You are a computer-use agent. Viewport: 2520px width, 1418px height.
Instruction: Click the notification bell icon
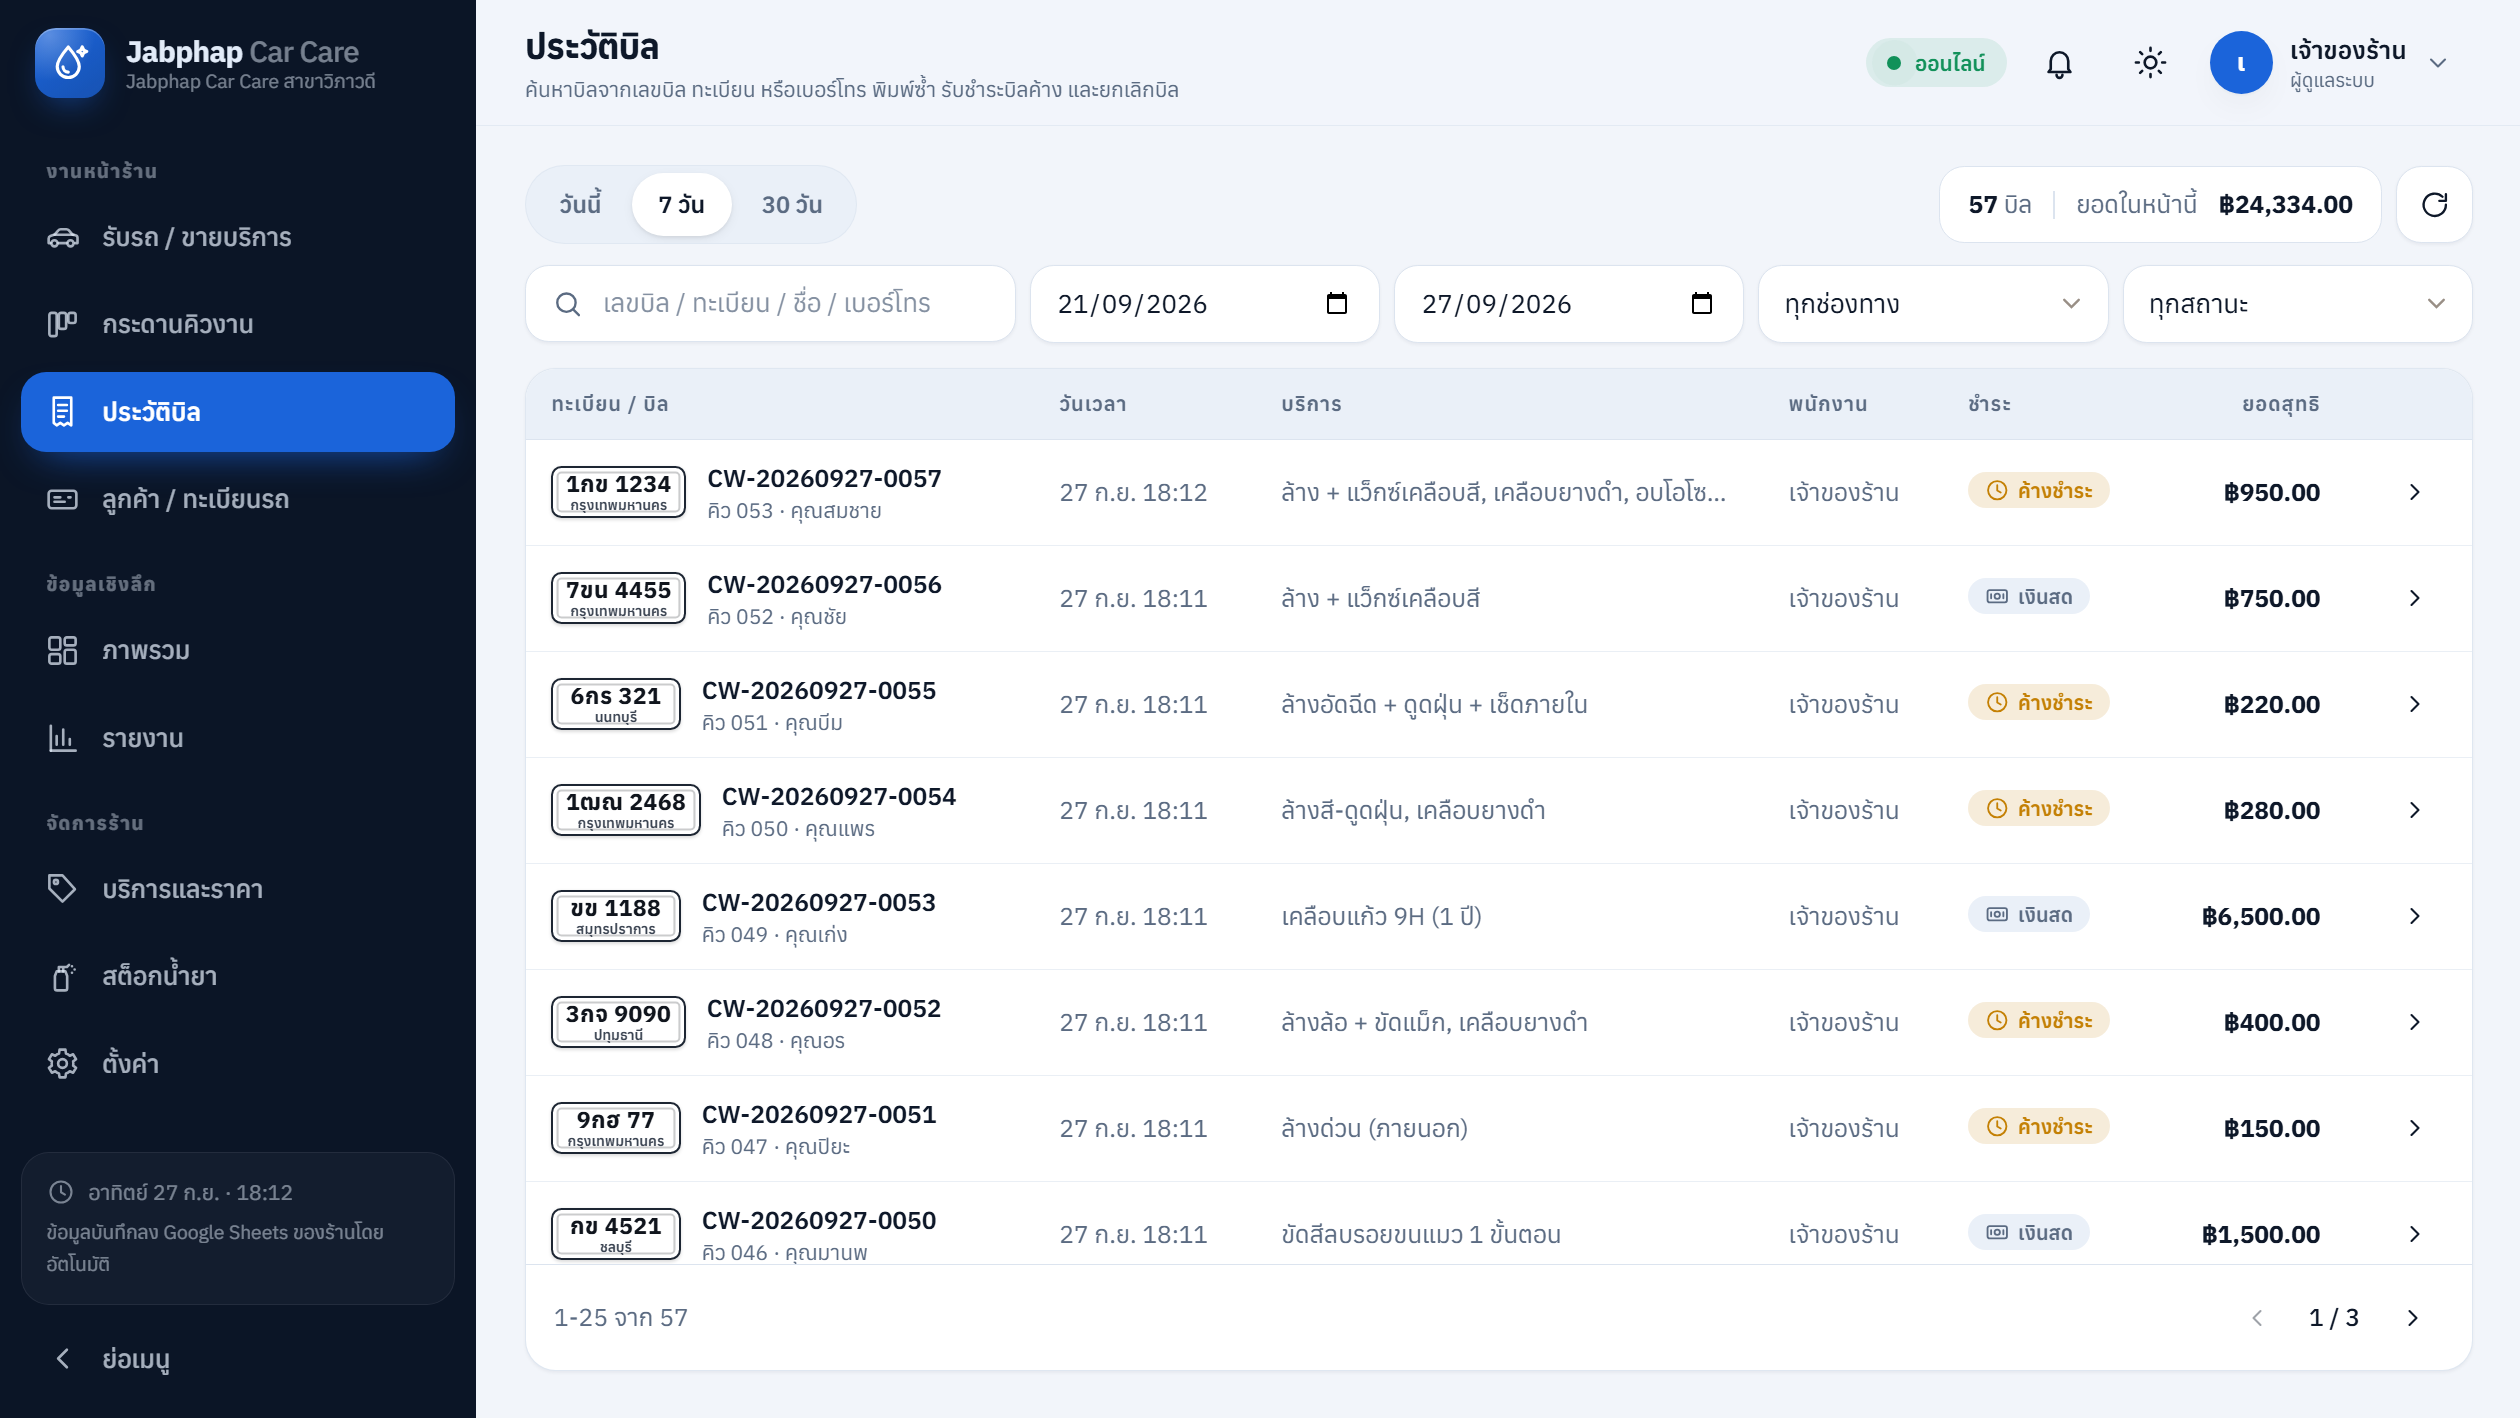tap(2058, 64)
